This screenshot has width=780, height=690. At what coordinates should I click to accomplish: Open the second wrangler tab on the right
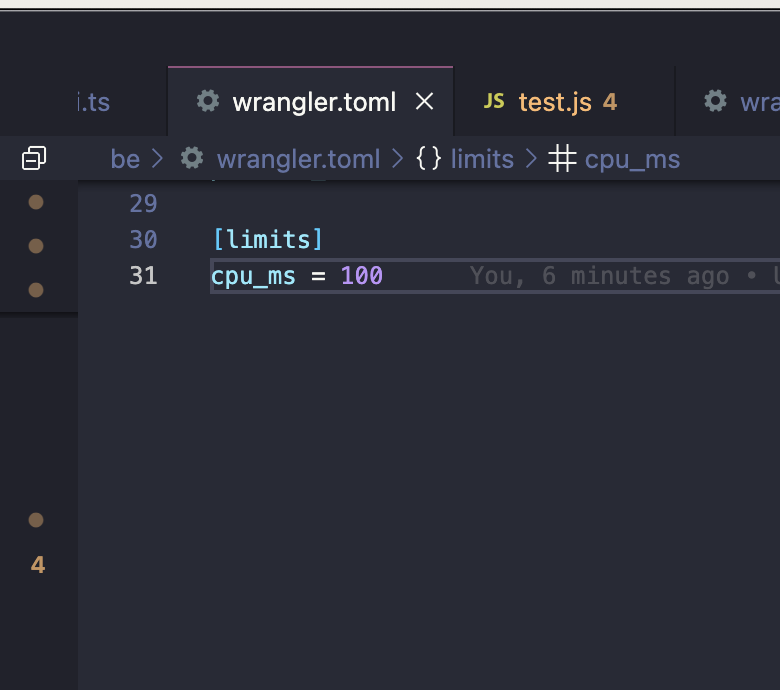pos(728,101)
